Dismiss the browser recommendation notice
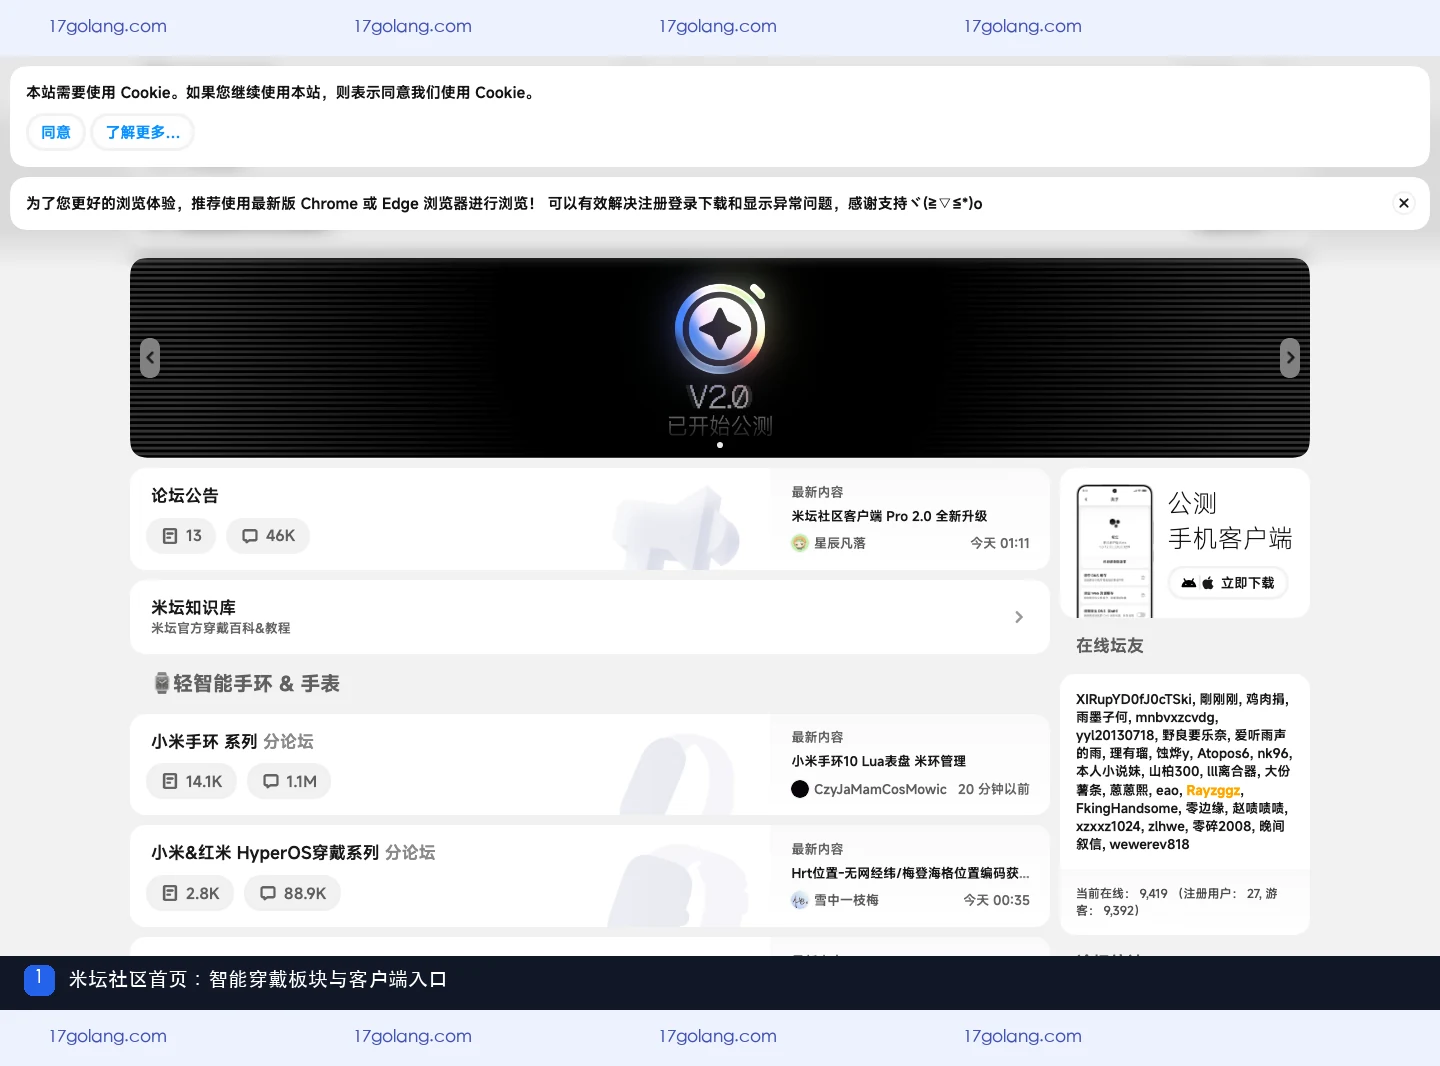 click(1404, 203)
